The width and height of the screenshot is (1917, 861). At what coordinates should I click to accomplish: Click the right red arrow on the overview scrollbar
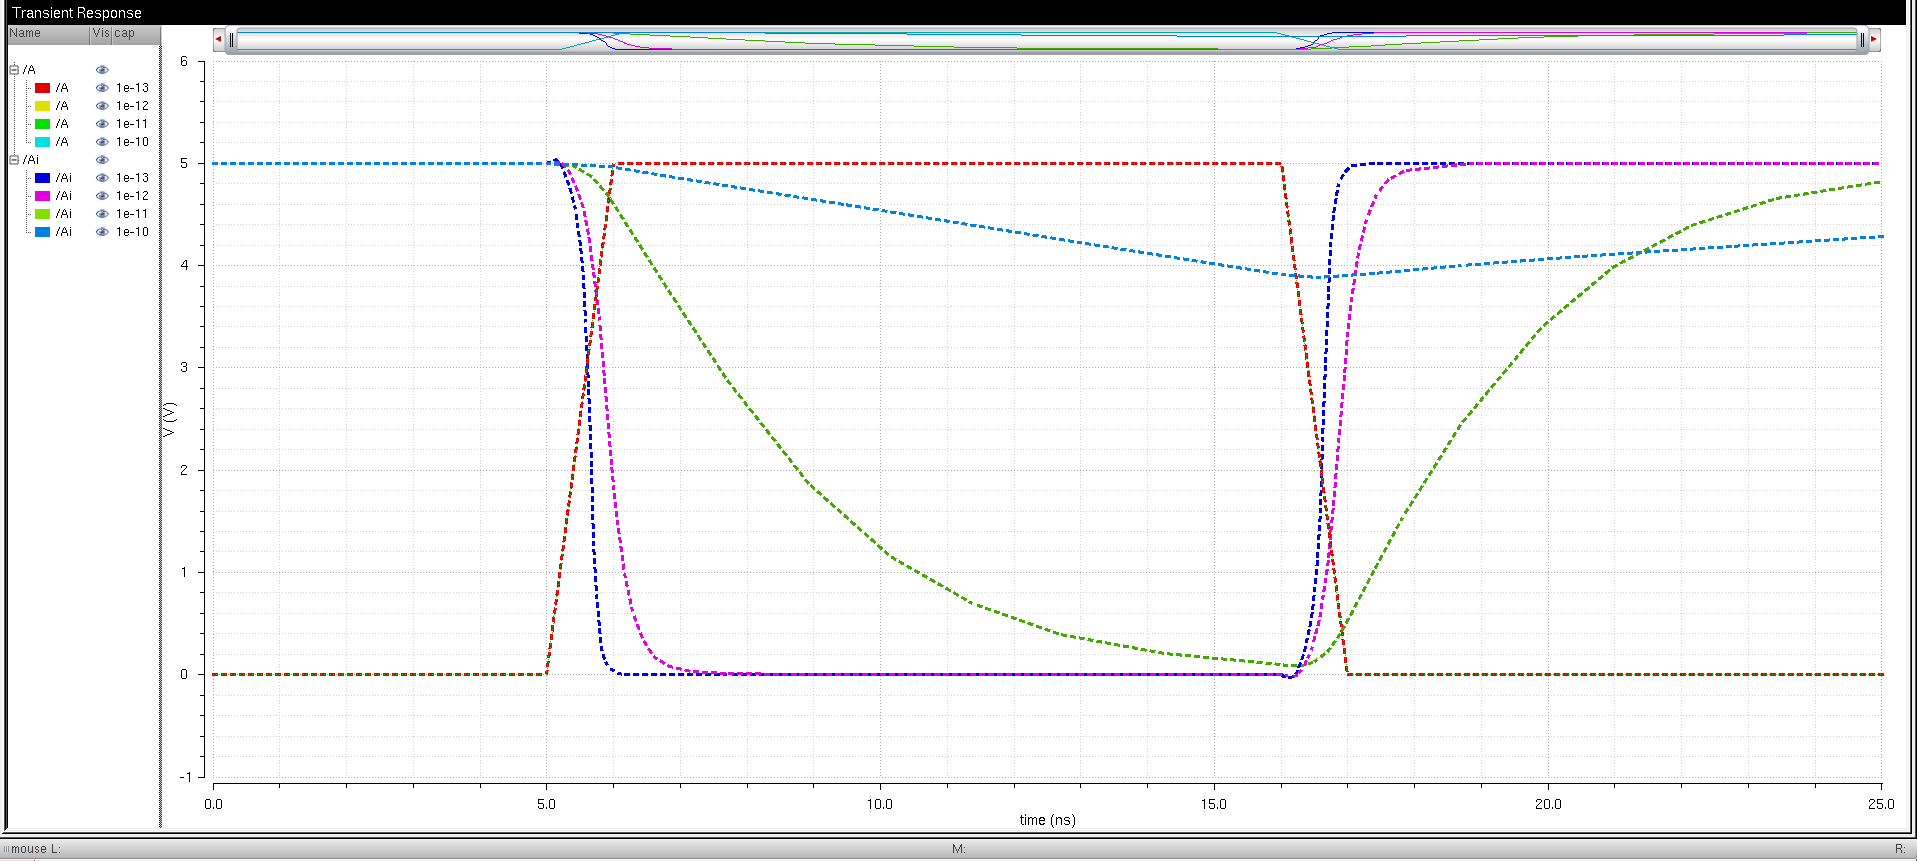point(1873,39)
